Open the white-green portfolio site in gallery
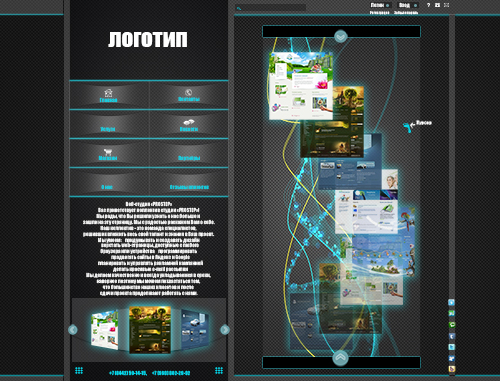This screenshot has height=381, width=500. (x=301, y=86)
